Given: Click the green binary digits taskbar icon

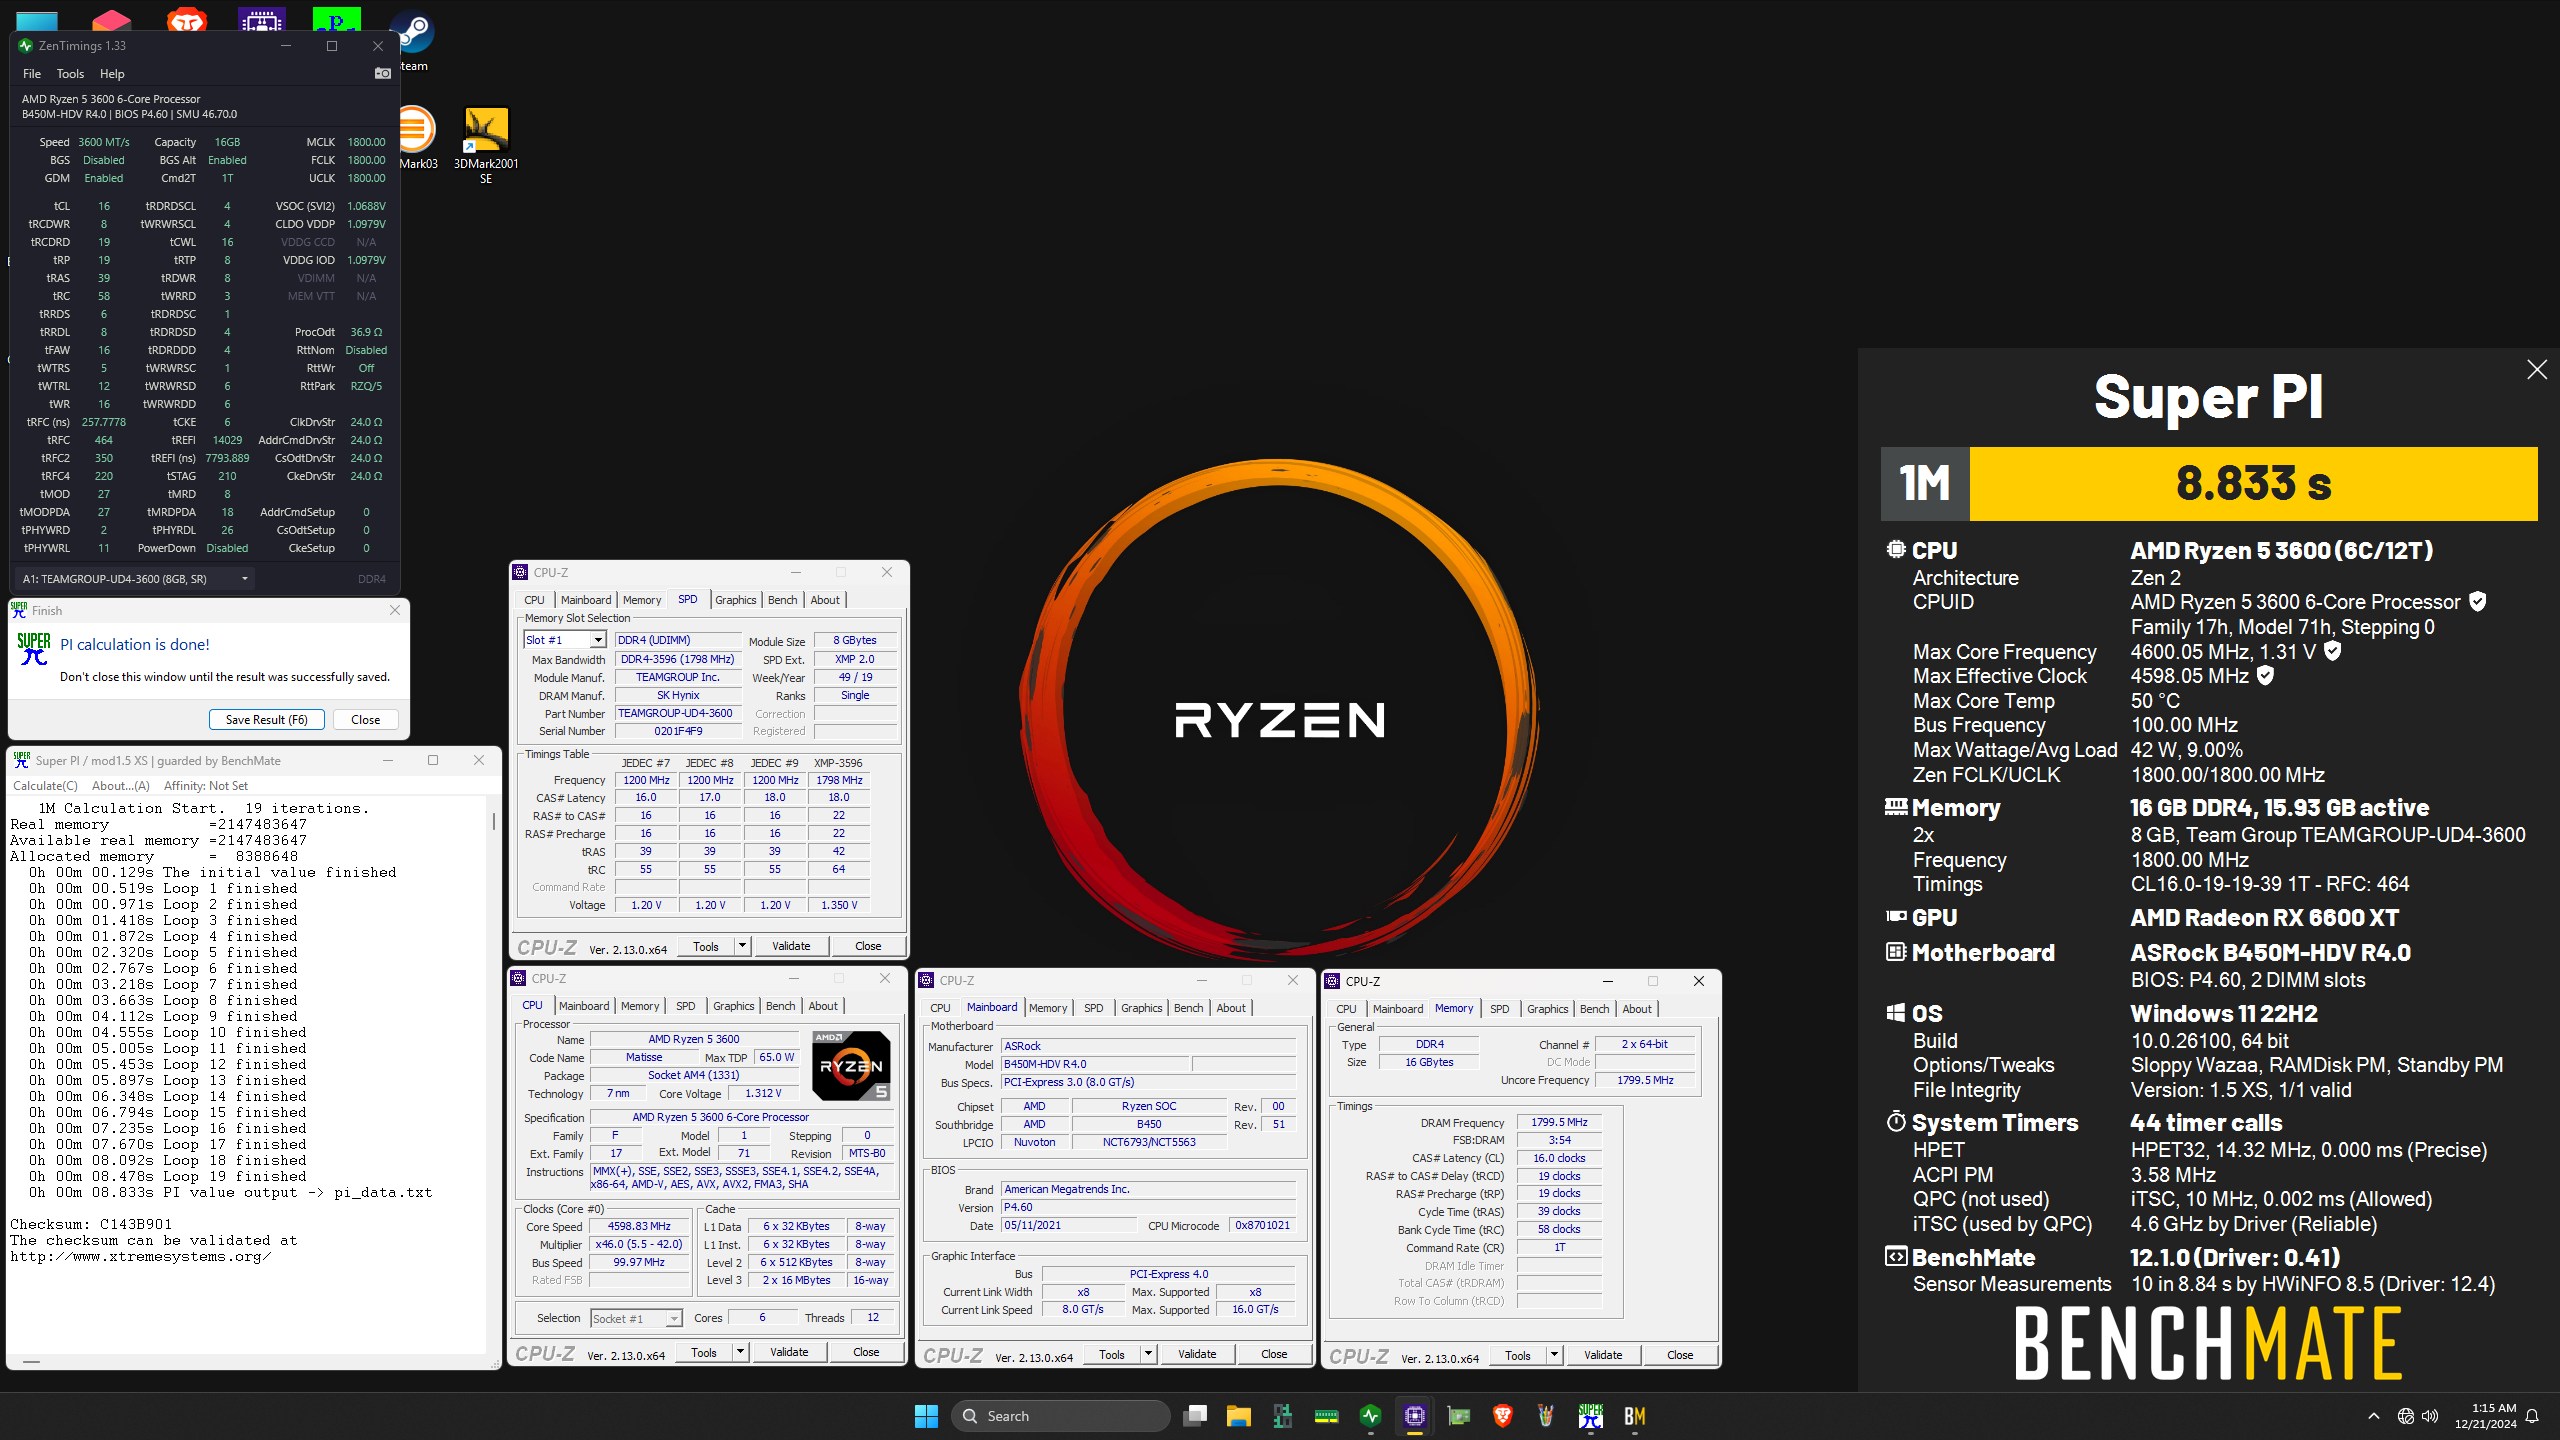Looking at the screenshot, I should (x=1282, y=1415).
